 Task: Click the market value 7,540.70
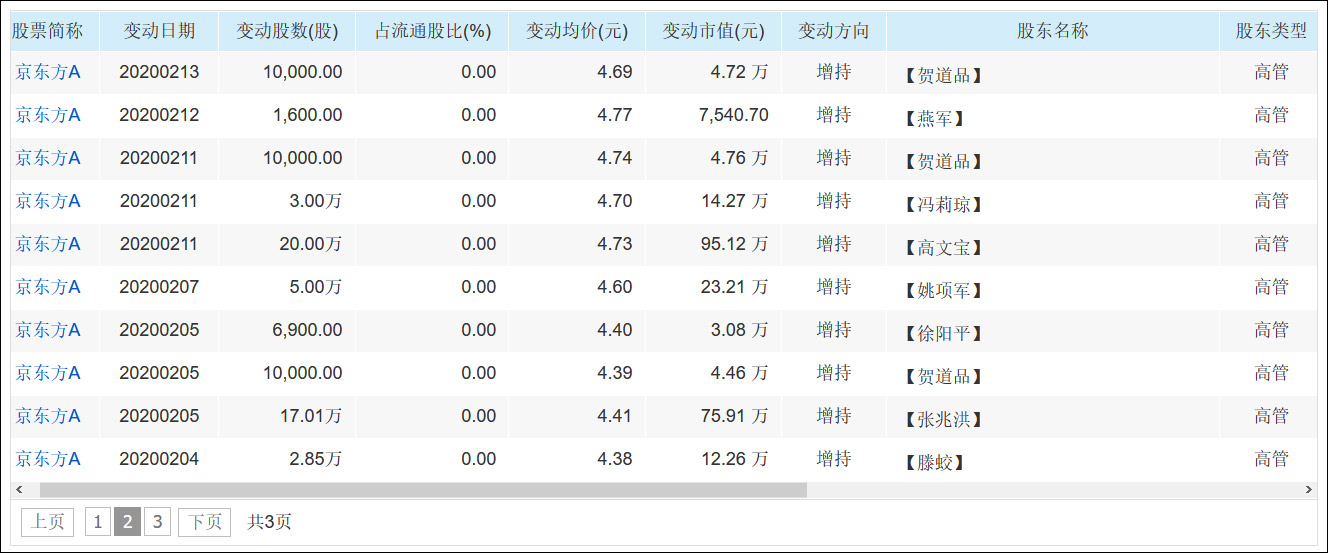[734, 115]
